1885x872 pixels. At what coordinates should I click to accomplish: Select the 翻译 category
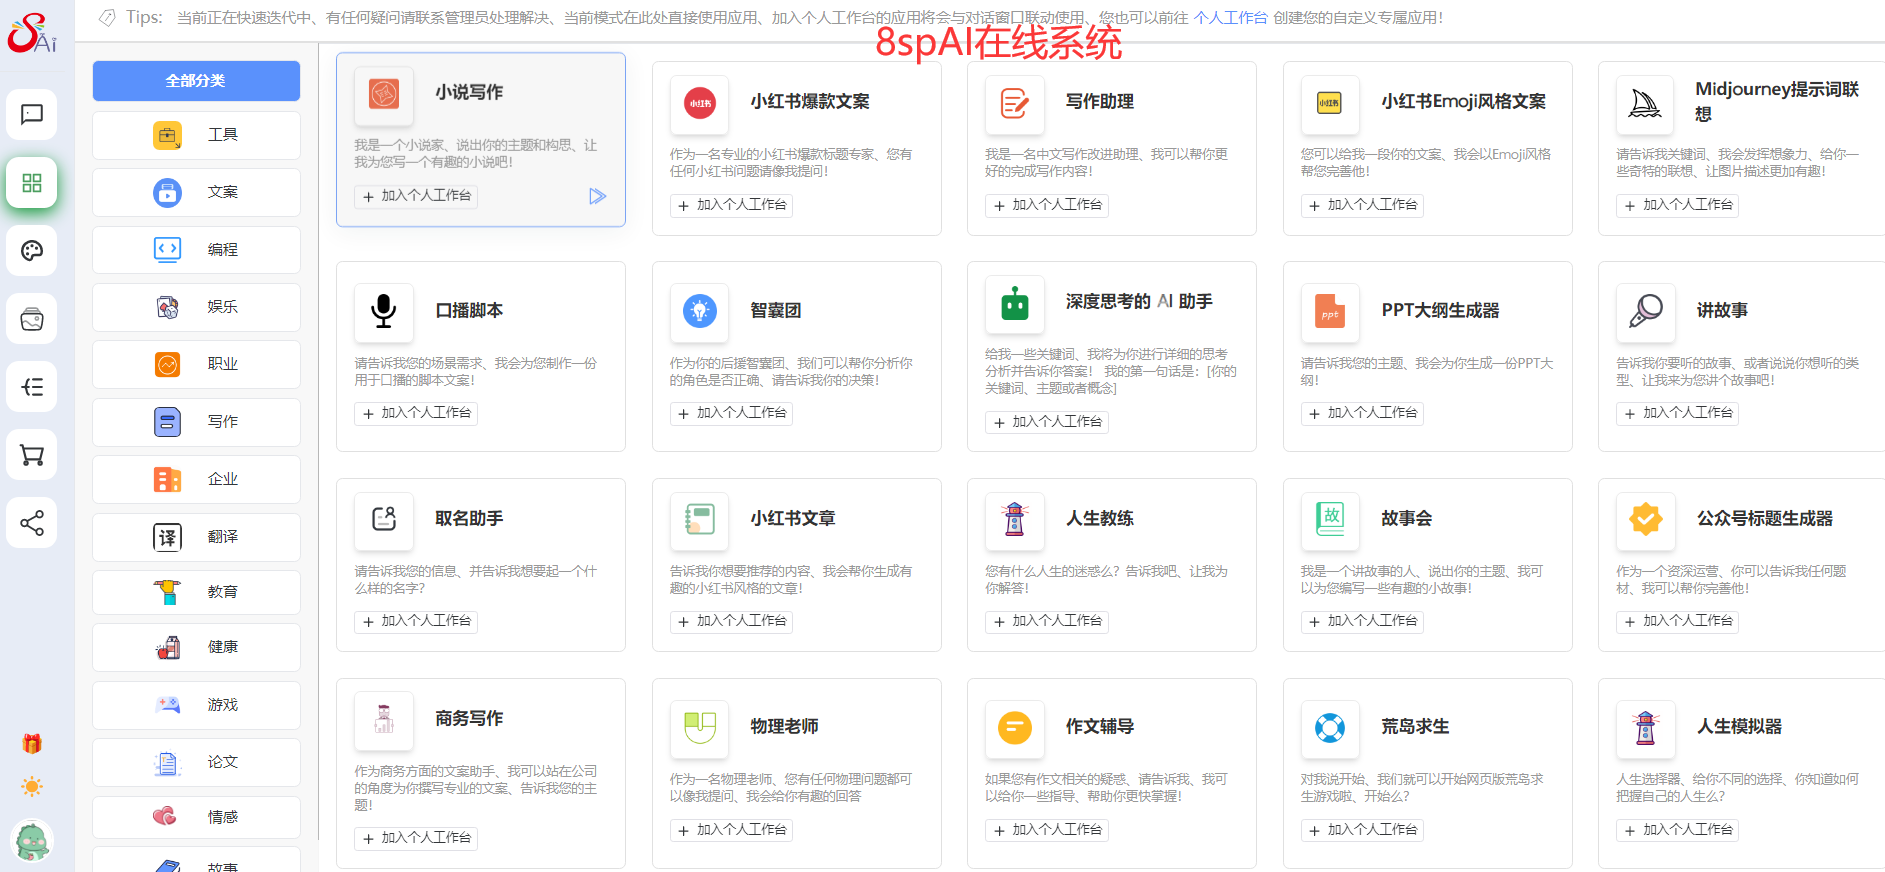[196, 537]
